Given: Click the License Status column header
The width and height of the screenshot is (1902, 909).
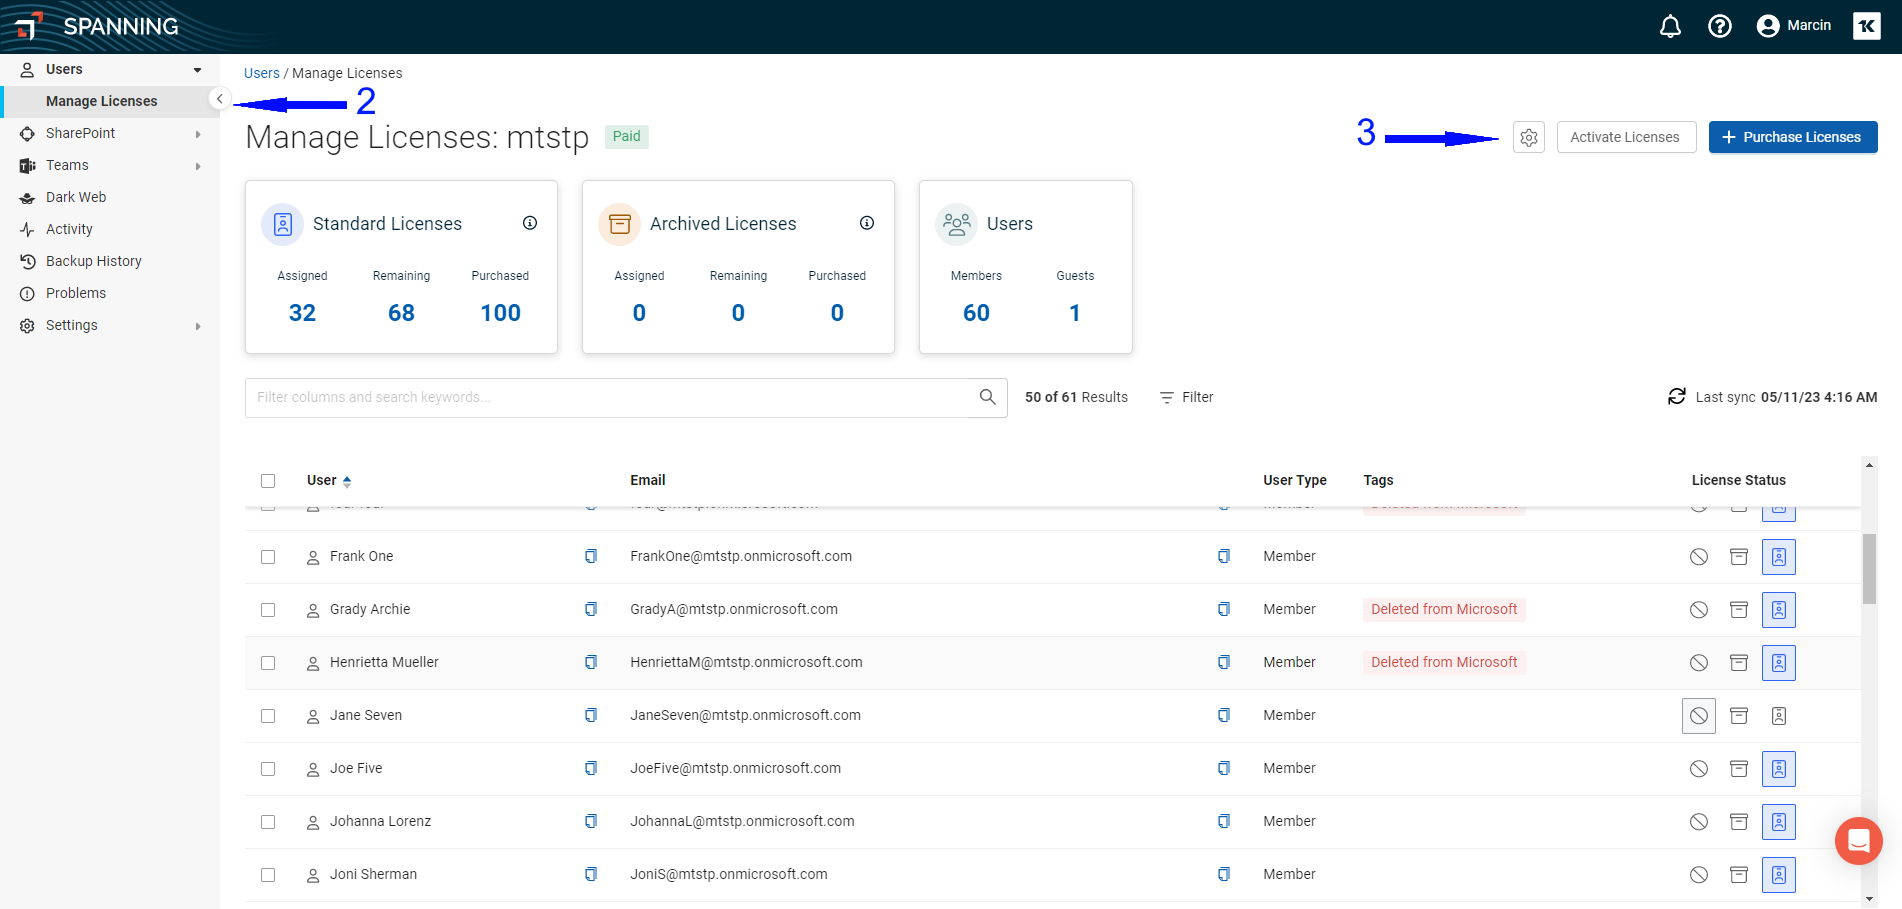Looking at the screenshot, I should (x=1738, y=480).
